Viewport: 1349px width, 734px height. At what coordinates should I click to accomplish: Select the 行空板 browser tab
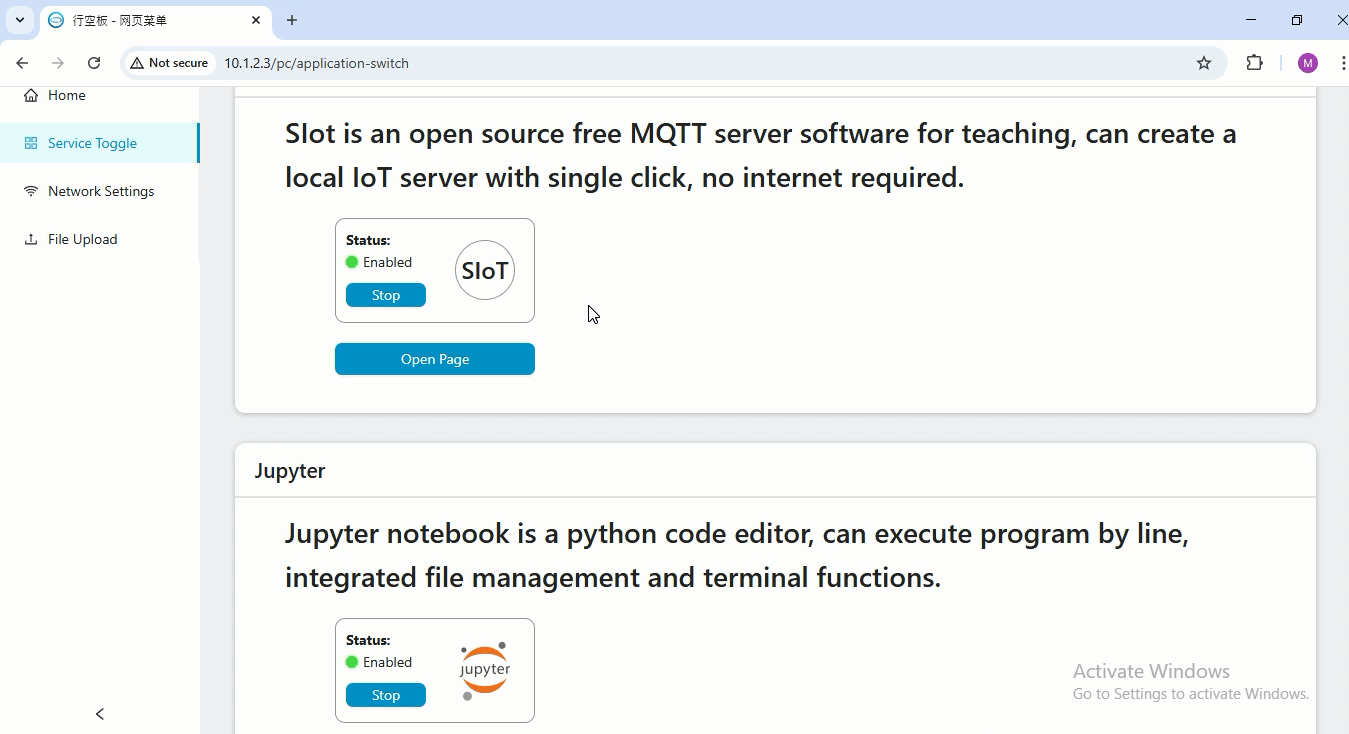(x=155, y=20)
